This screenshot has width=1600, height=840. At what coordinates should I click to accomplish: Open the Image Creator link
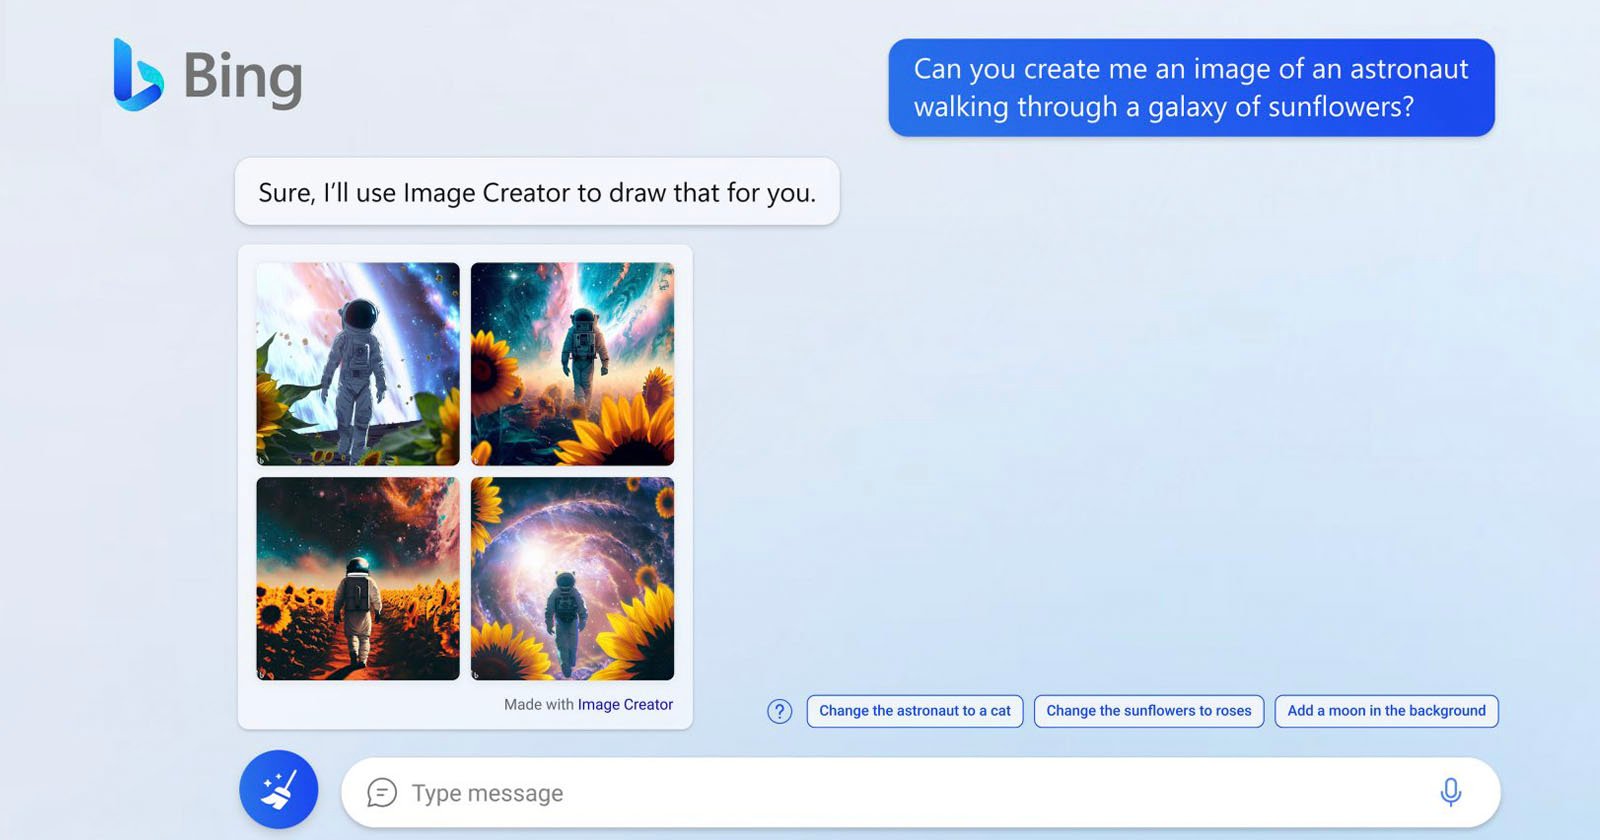pos(625,704)
